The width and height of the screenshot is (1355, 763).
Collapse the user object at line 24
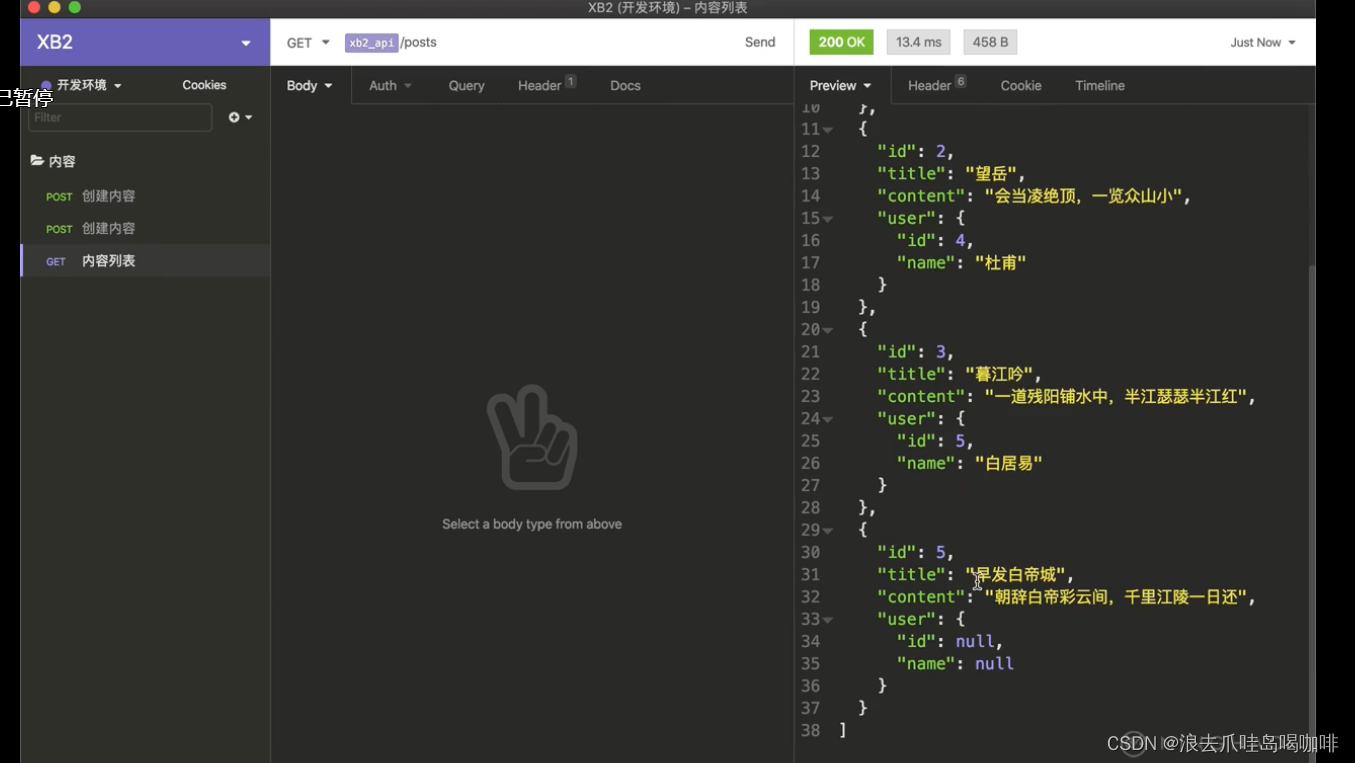click(x=828, y=419)
